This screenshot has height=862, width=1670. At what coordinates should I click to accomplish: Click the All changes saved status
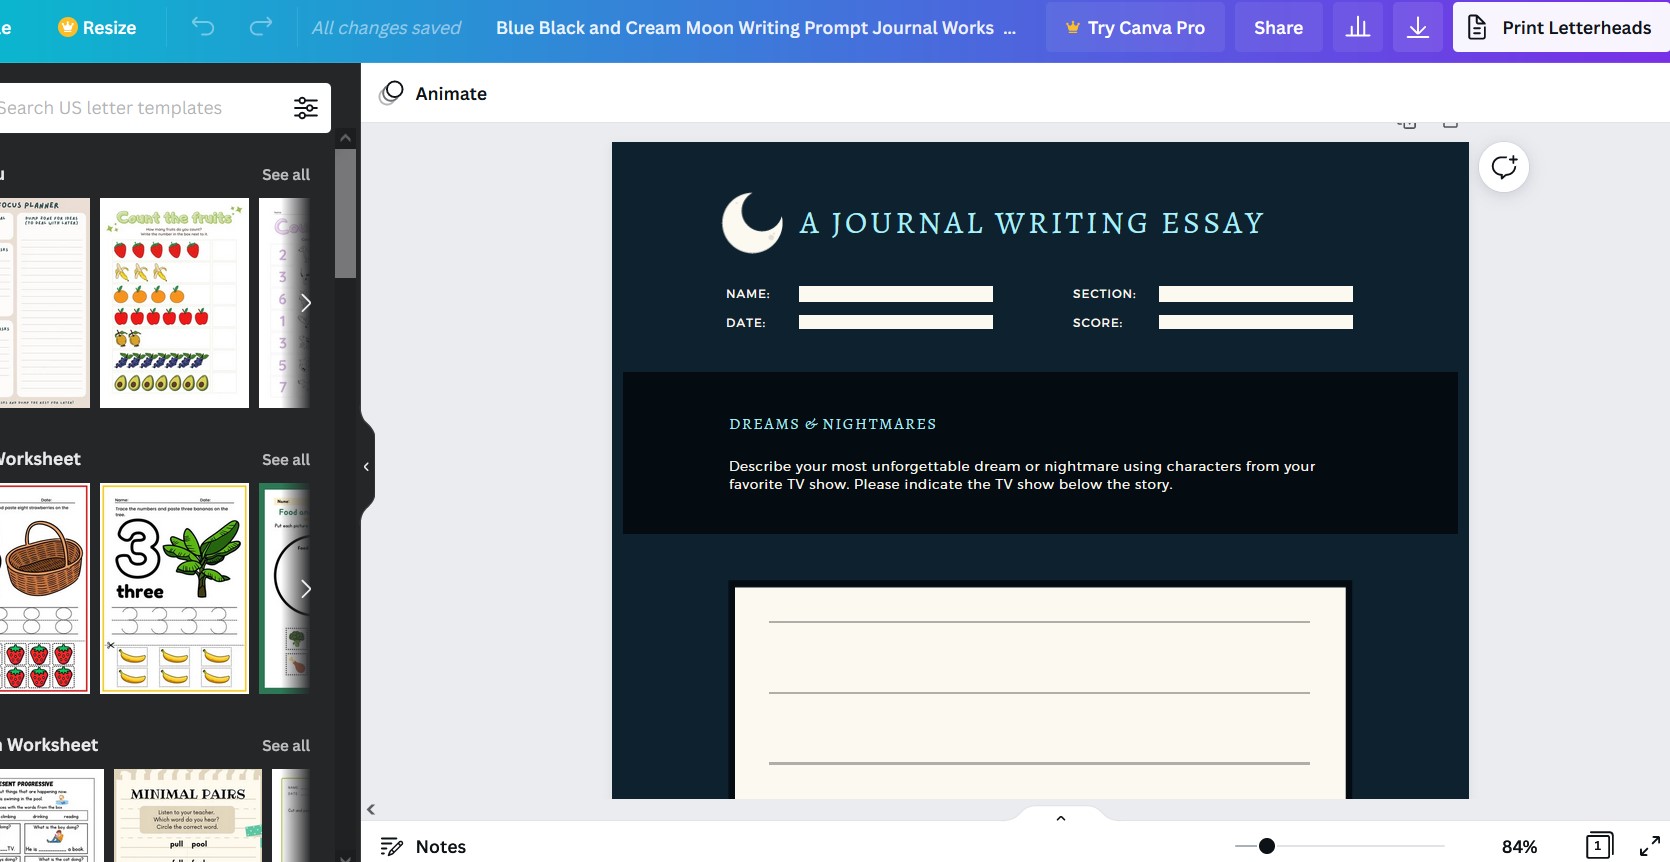(x=386, y=28)
